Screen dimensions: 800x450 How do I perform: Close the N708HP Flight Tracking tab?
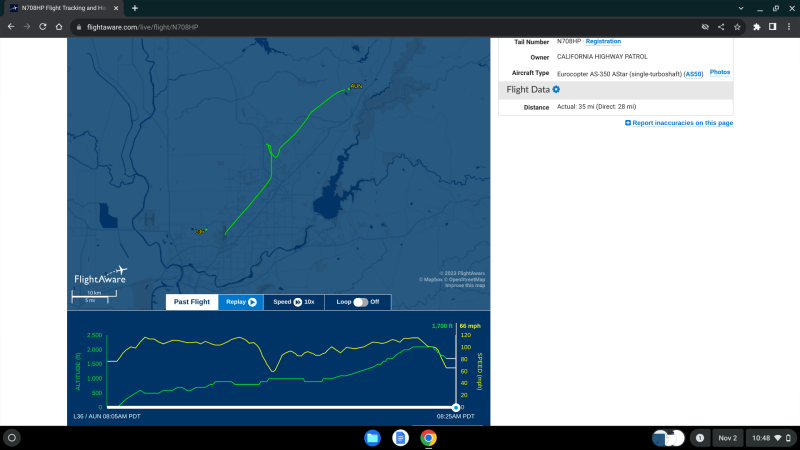[116, 8]
